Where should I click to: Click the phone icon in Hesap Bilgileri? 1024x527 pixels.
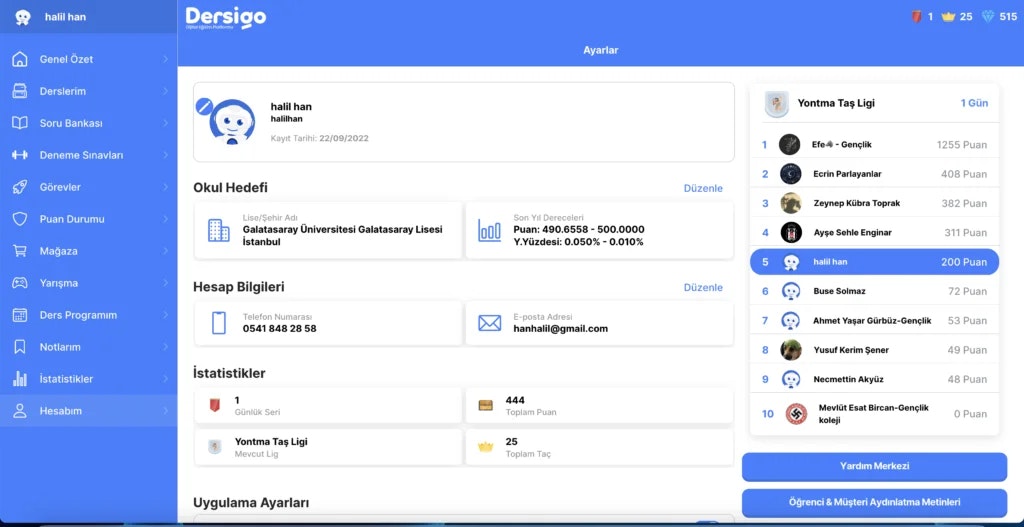(x=219, y=323)
